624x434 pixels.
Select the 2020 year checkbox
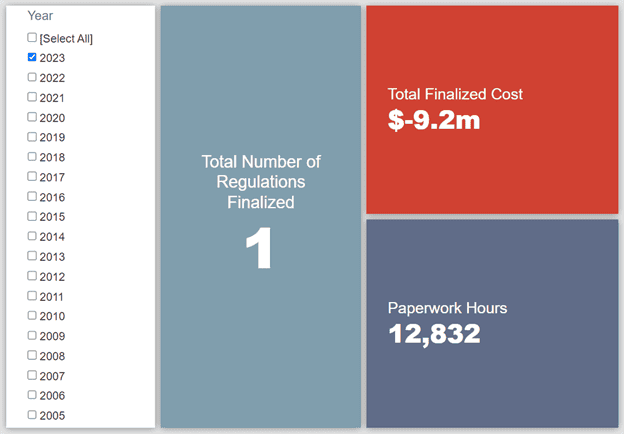pyautogui.click(x=32, y=117)
